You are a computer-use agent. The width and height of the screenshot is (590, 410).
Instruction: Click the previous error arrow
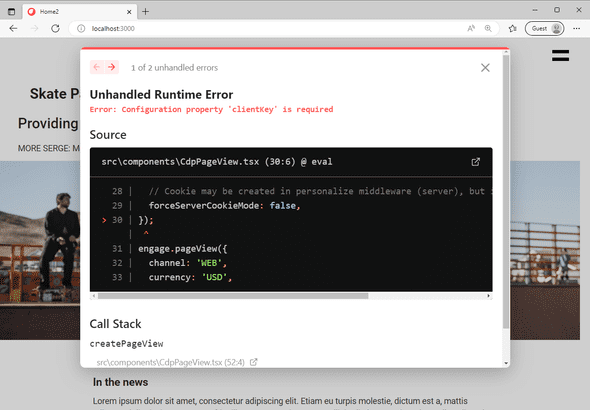97,67
